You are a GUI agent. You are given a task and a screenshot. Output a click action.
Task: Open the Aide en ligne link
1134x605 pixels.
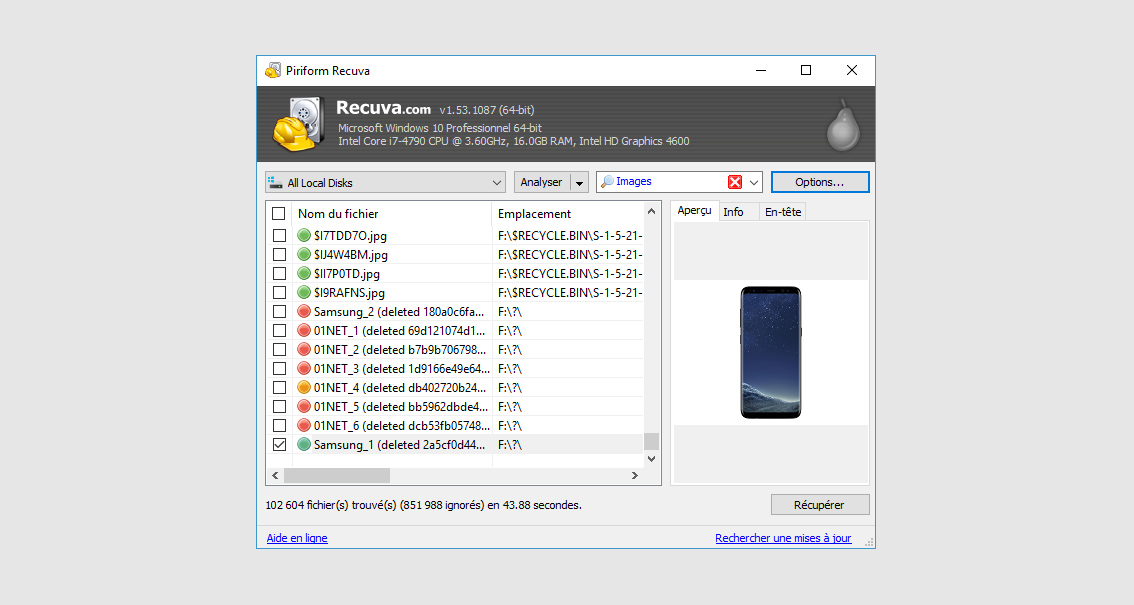(x=297, y=538)
